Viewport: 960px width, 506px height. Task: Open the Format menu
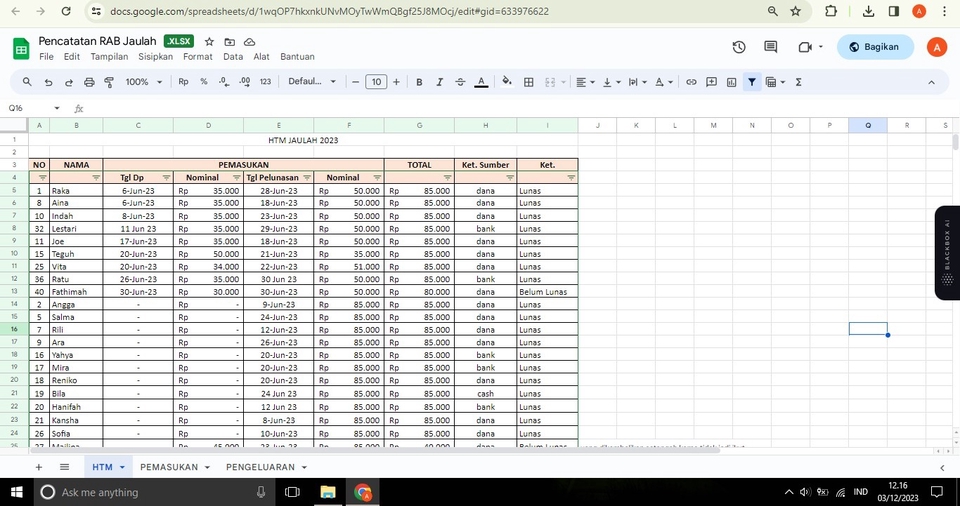pyautogui.click(x=198, y=56)
